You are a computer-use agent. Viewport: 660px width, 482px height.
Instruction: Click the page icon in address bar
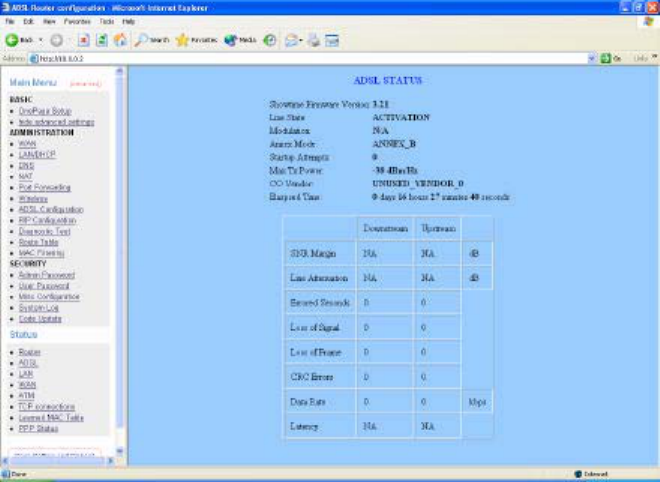(x=34, y=59)
